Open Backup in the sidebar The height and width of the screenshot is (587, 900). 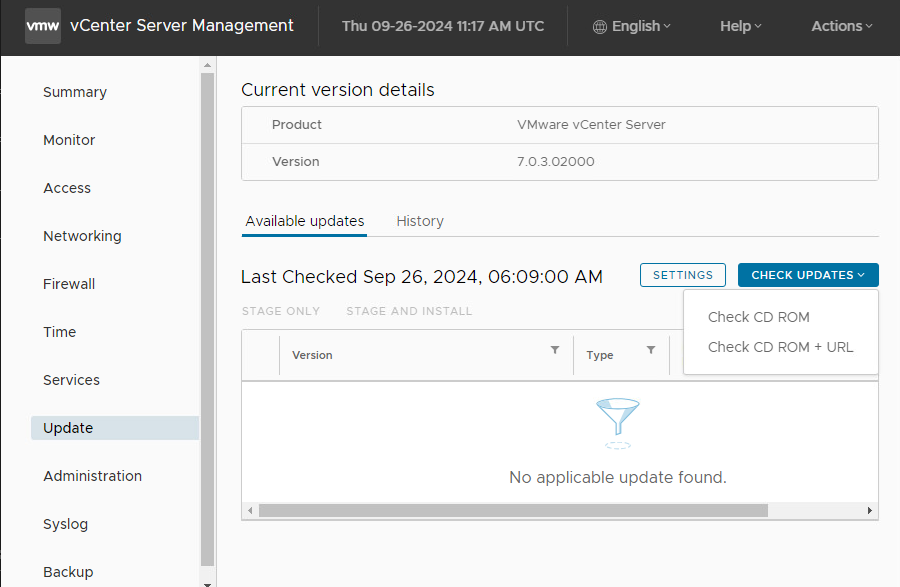click(68, 572)
